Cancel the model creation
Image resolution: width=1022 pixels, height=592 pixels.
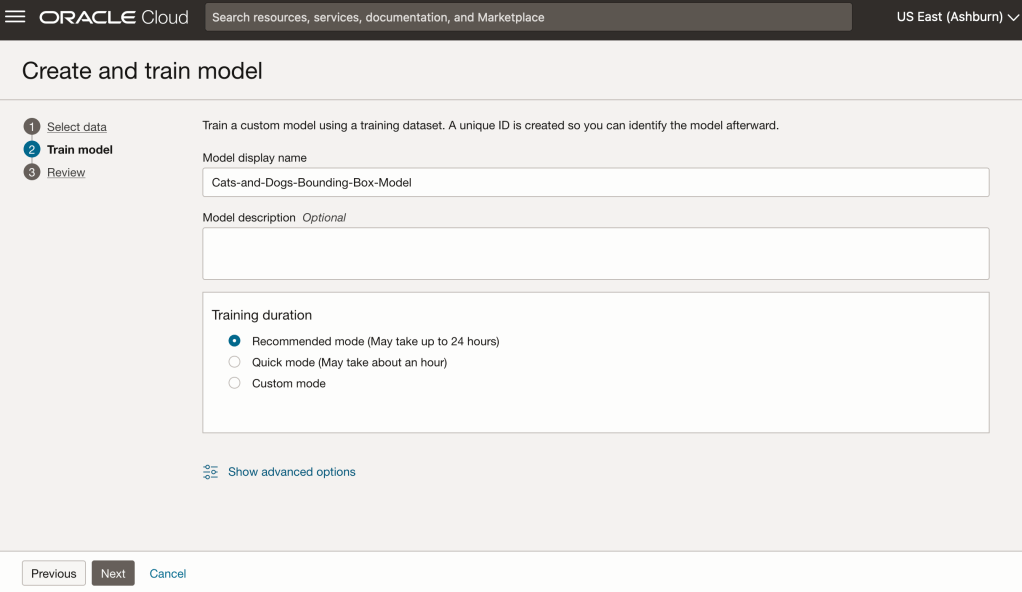168,573
